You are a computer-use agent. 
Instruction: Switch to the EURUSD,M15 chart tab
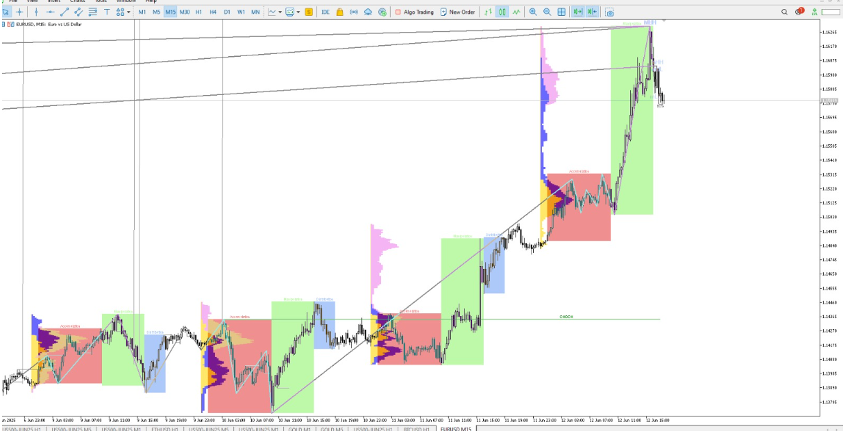coord(458,427)
